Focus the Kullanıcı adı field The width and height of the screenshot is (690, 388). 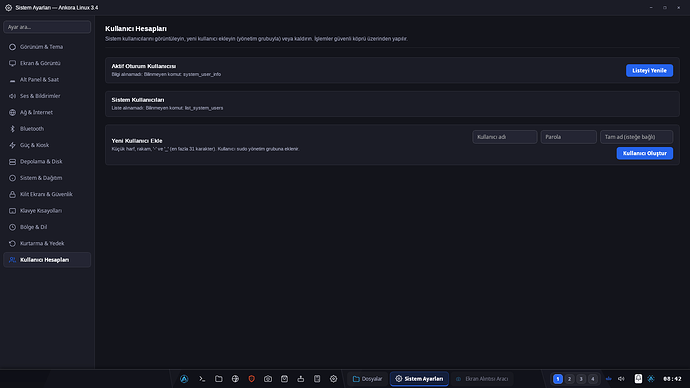[x=504, y=137]
